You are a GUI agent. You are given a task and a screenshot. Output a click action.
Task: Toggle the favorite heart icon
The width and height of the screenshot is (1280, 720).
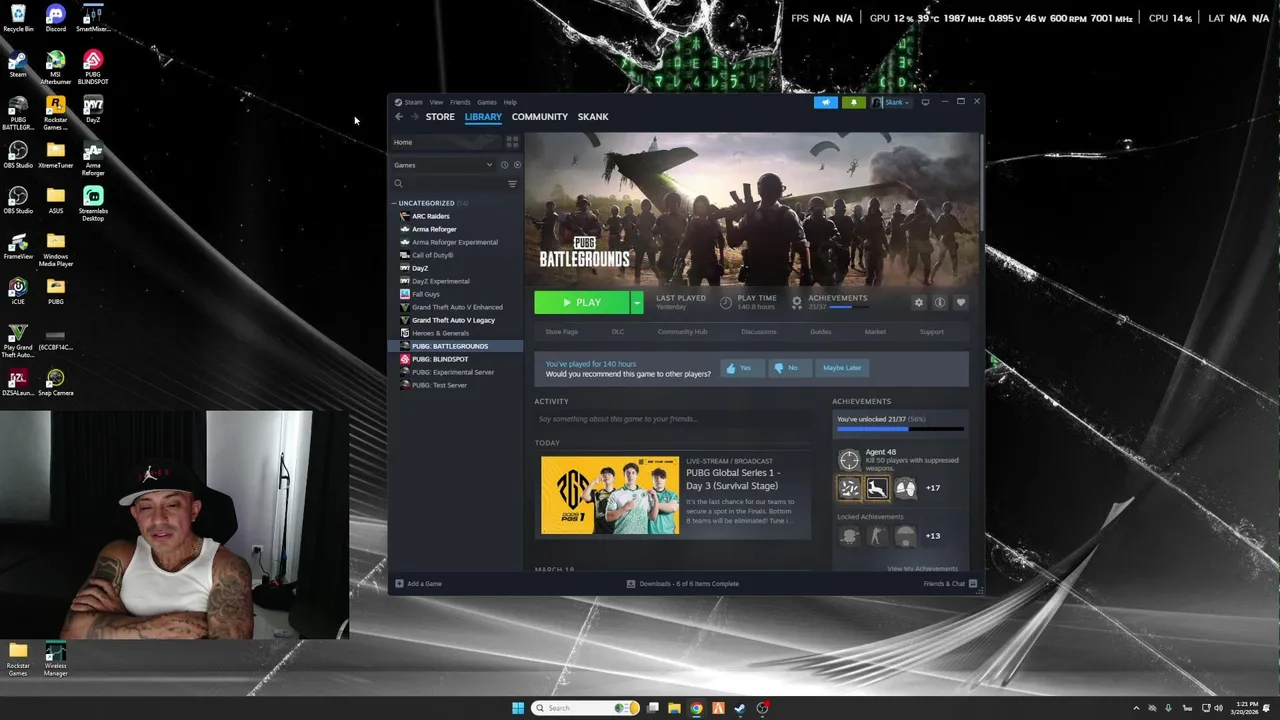click(x=961, y=302)
